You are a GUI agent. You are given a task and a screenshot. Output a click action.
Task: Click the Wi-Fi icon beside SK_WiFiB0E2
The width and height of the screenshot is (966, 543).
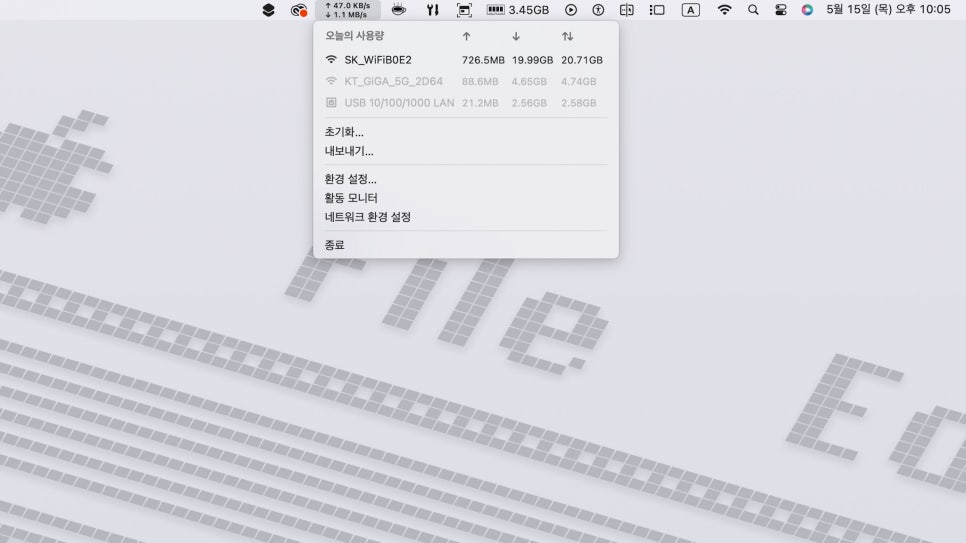(x=331, y=60)
